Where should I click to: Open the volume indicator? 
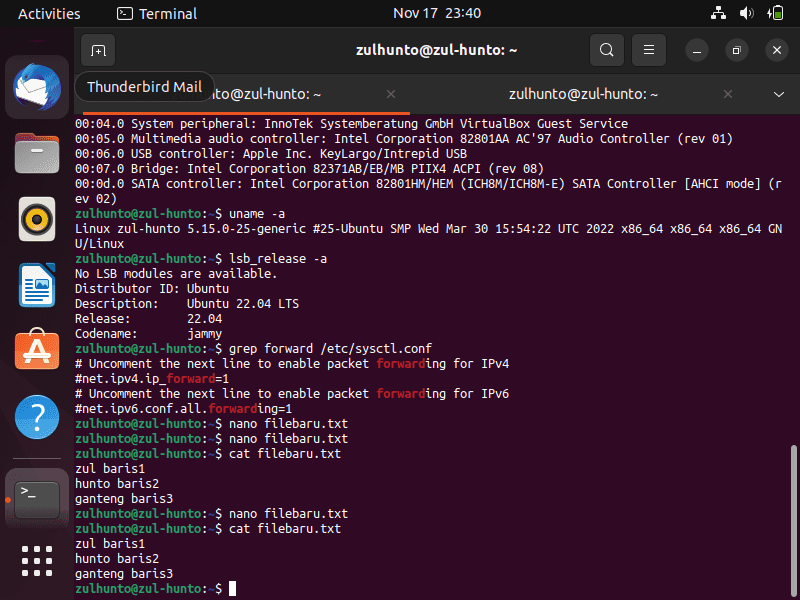pos(746,13)
